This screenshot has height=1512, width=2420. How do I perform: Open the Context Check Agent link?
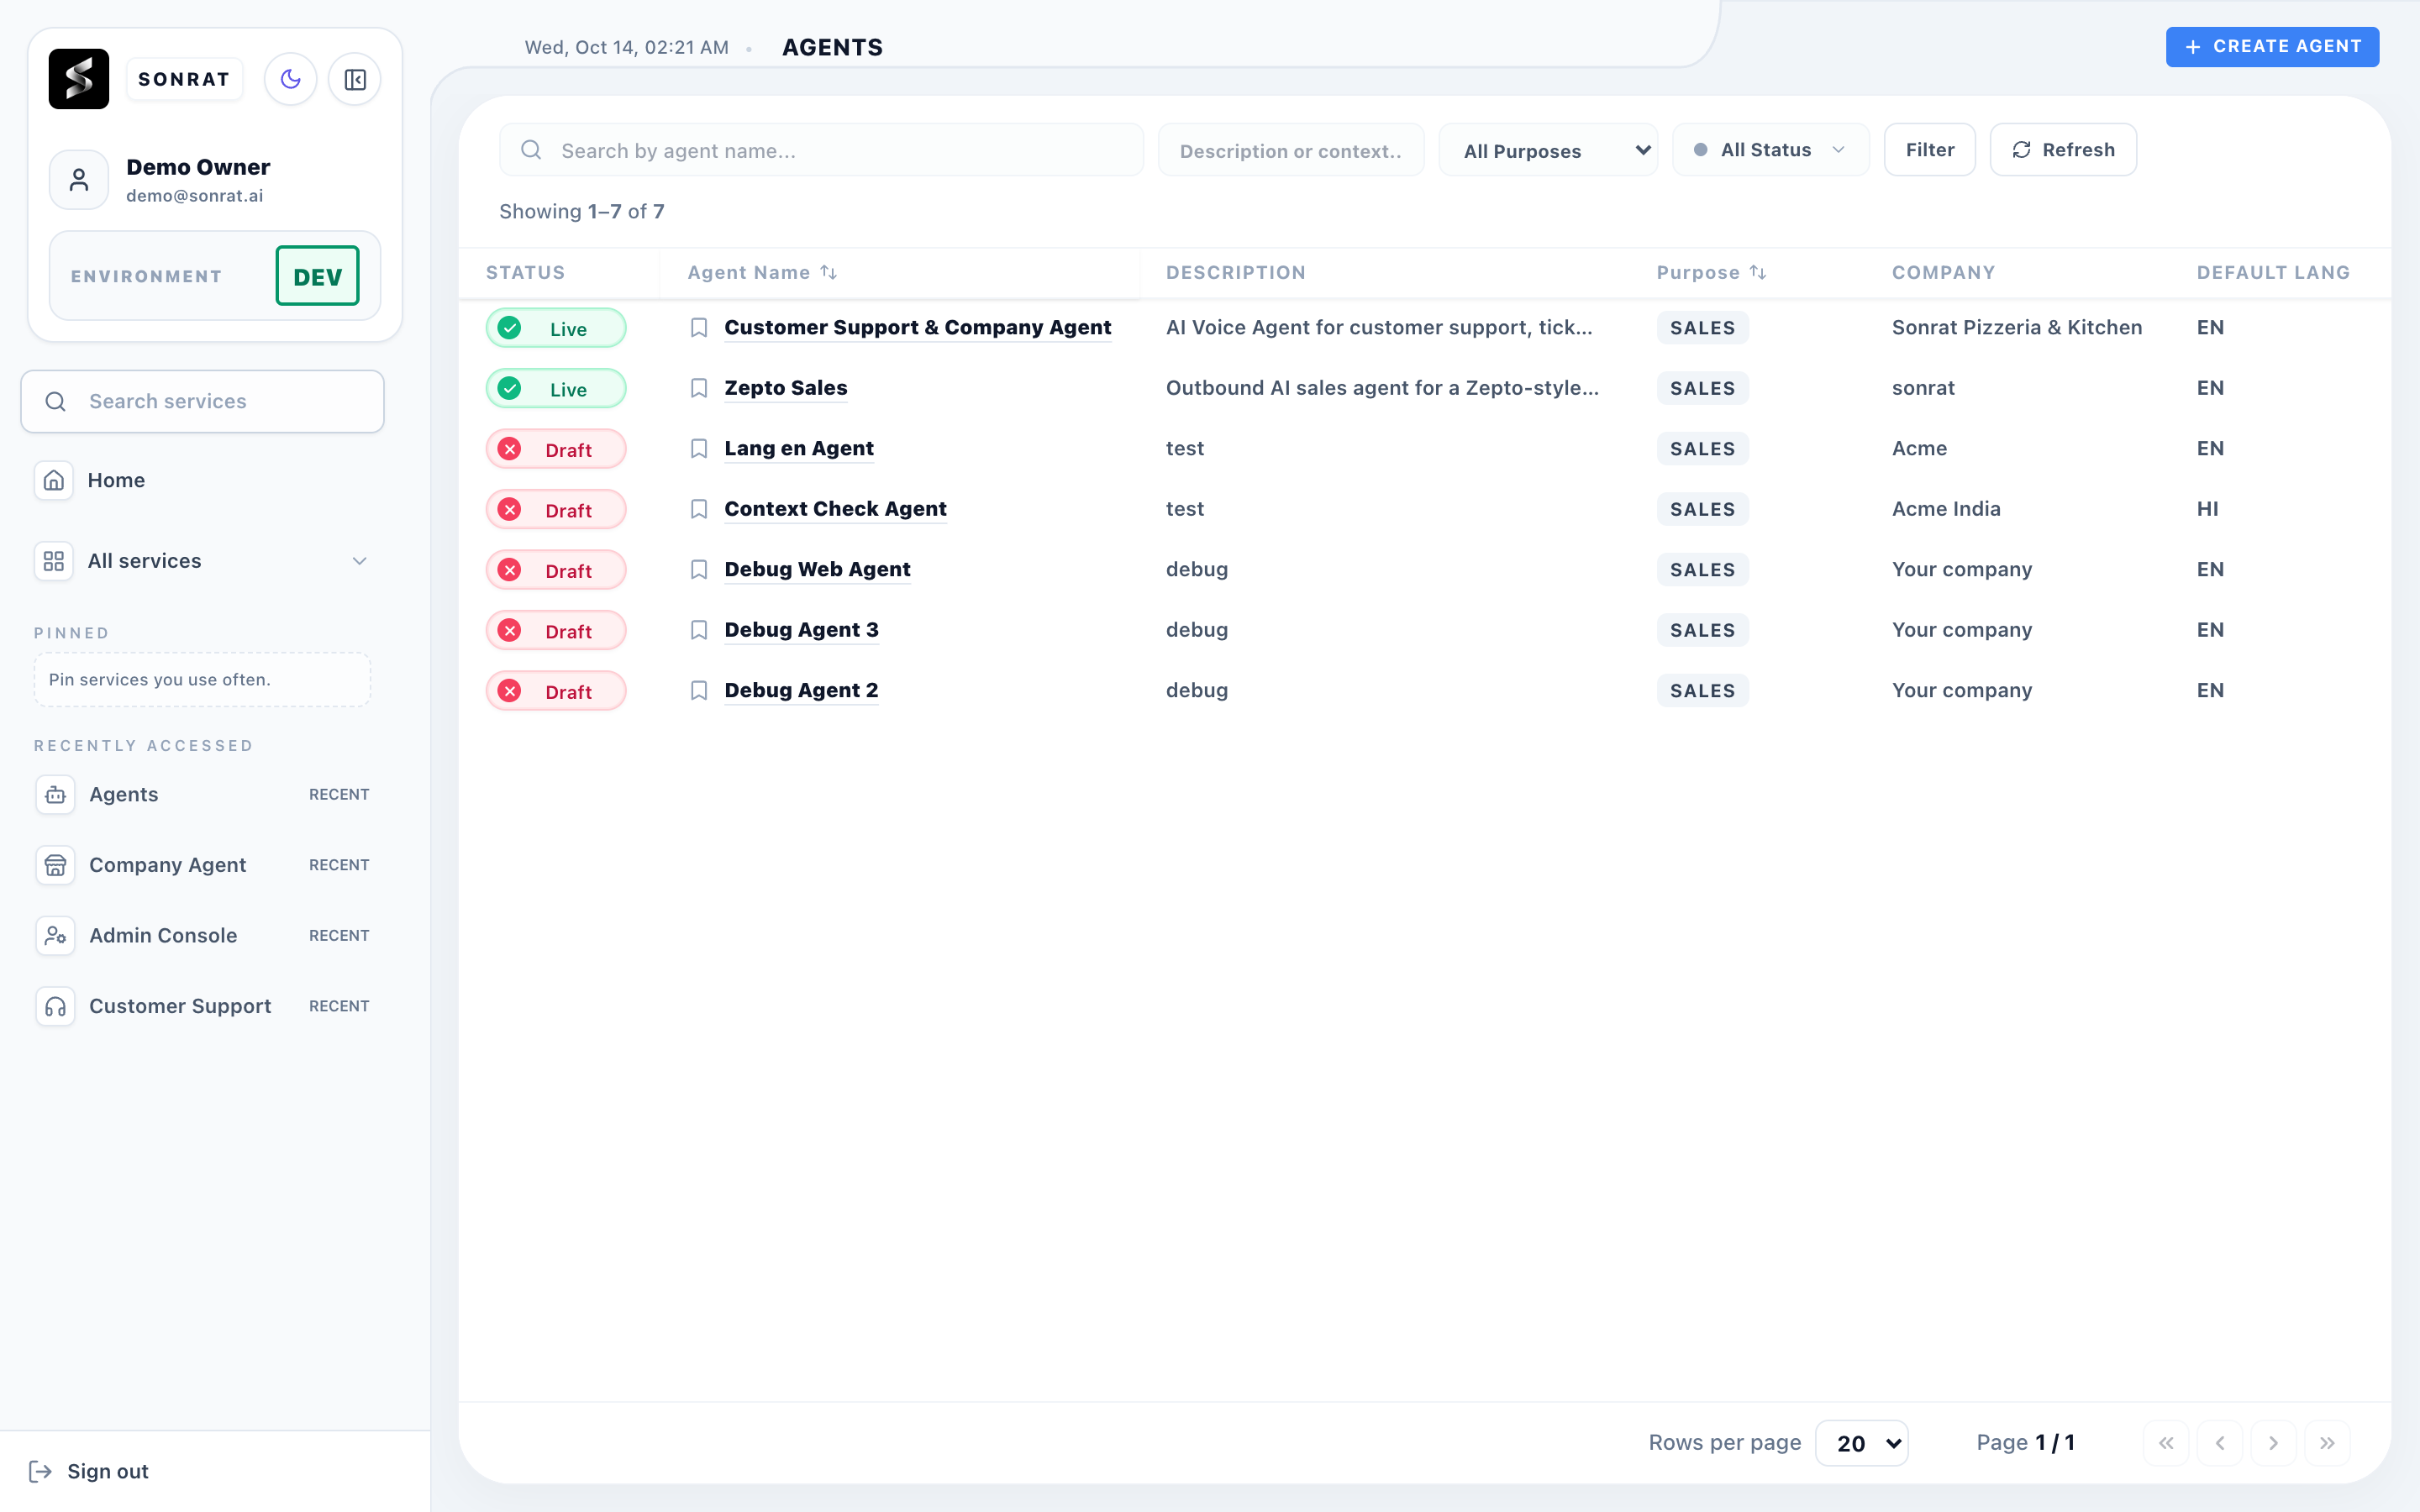point(835,509)
